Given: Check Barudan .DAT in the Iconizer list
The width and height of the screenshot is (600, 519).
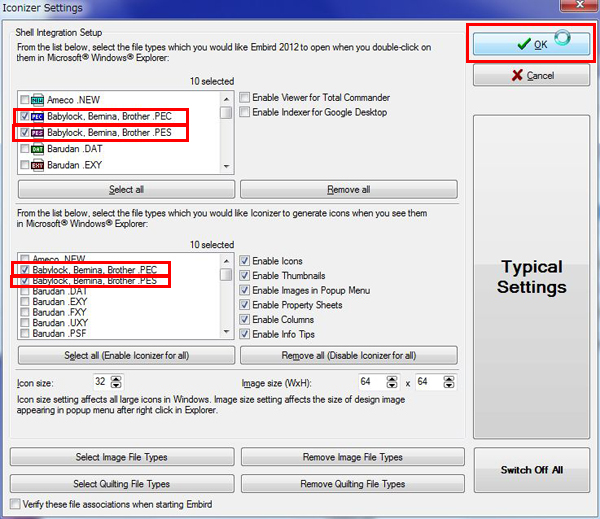Looking at the screenshot, I should (24, 291).
